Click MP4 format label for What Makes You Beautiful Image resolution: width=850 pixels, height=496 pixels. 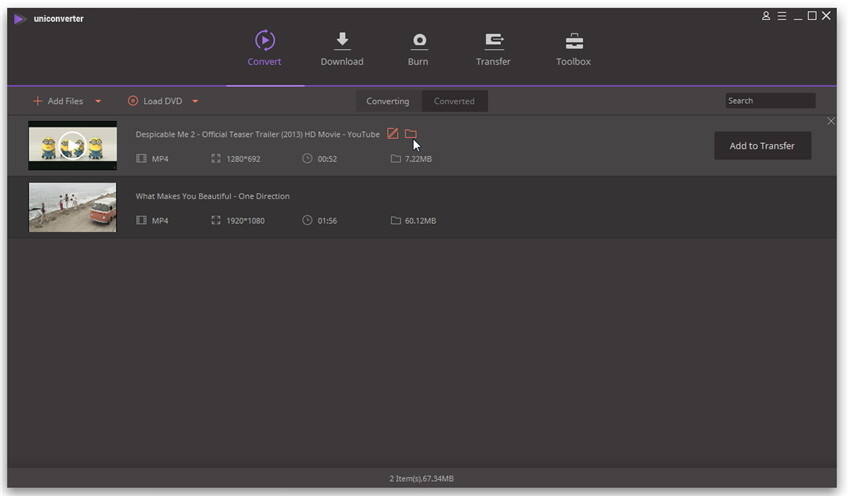(160, 221)
